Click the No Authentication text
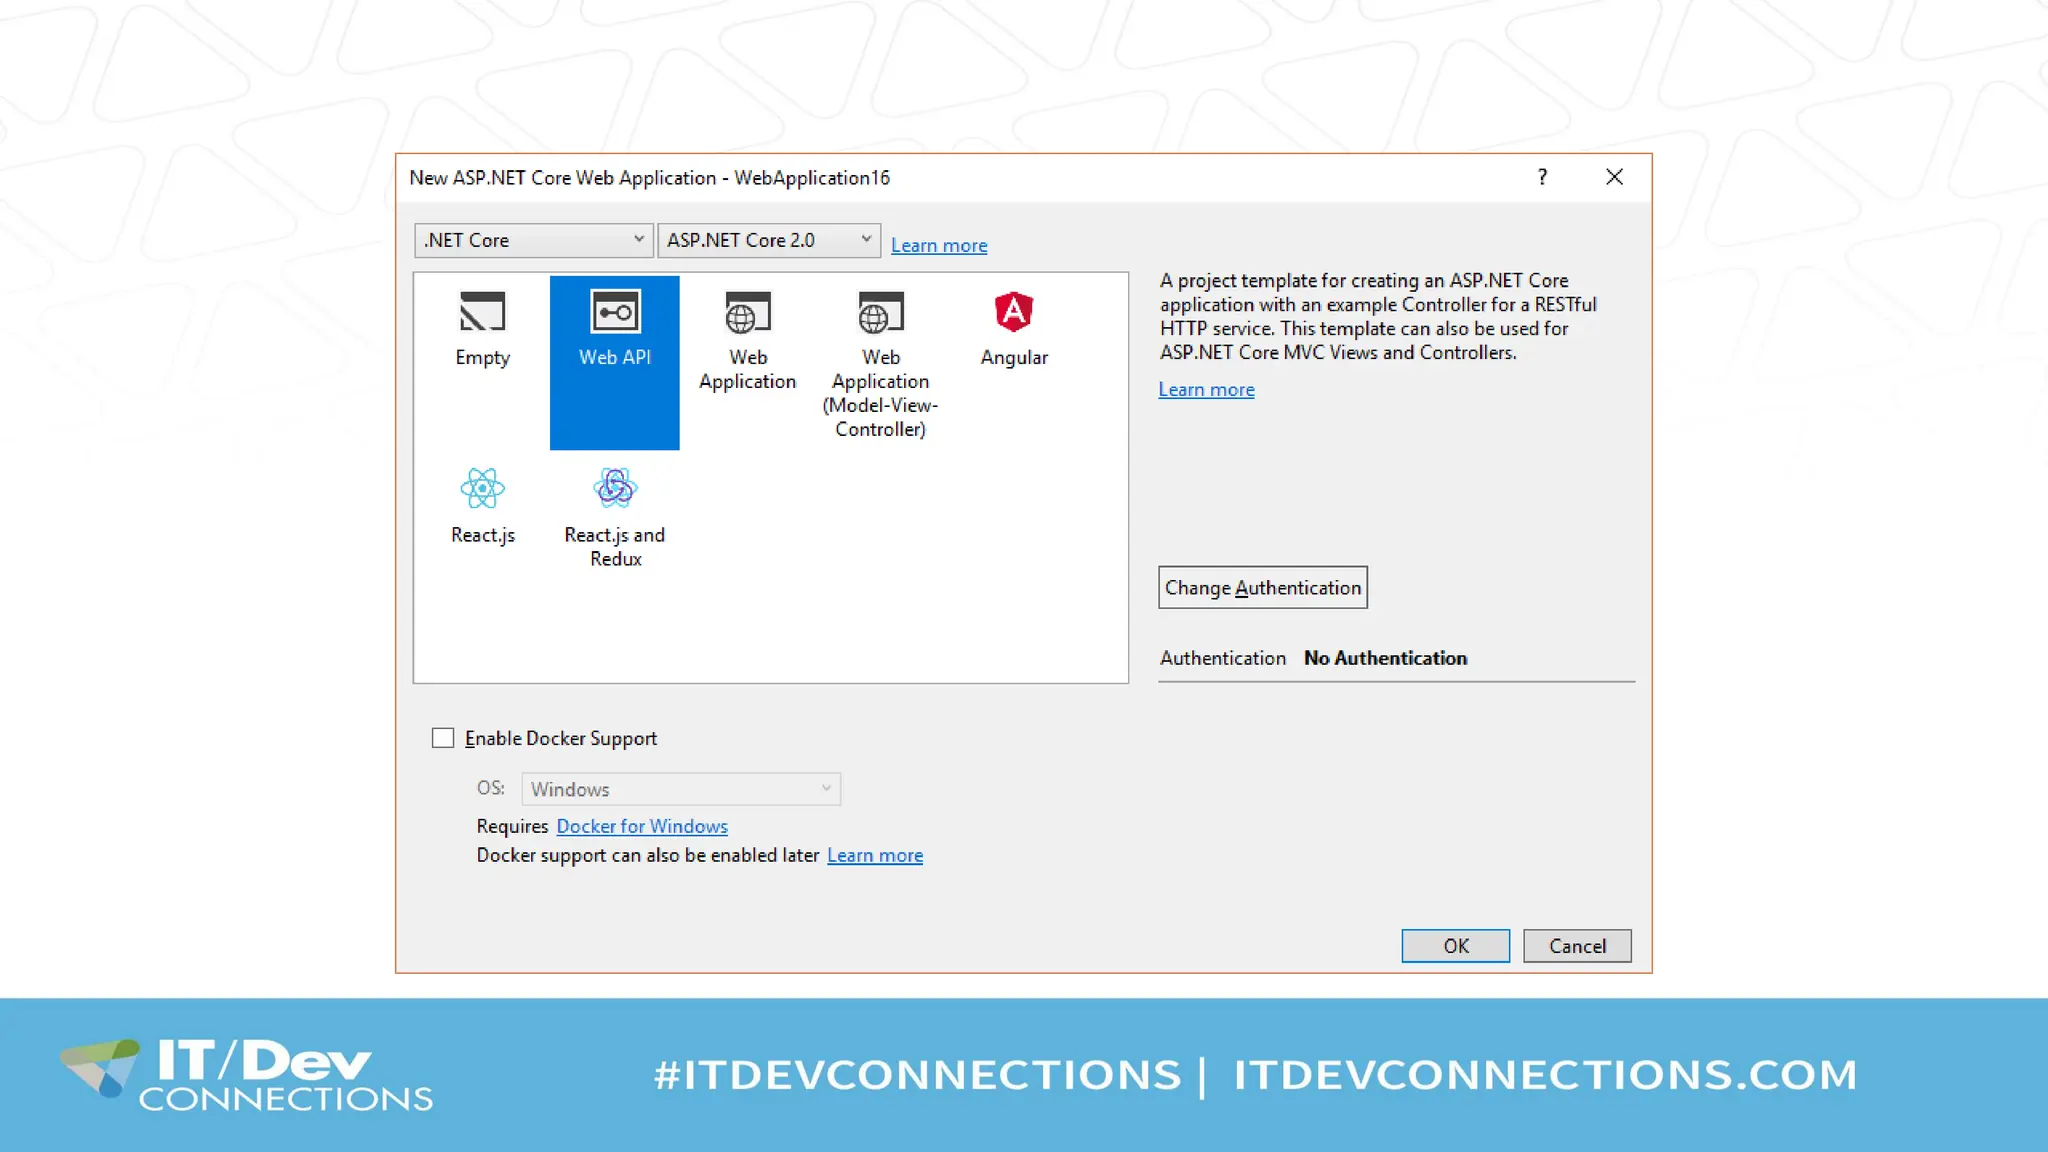The height and width of the screenshot is (1152, 2048). coord(1385,658)
